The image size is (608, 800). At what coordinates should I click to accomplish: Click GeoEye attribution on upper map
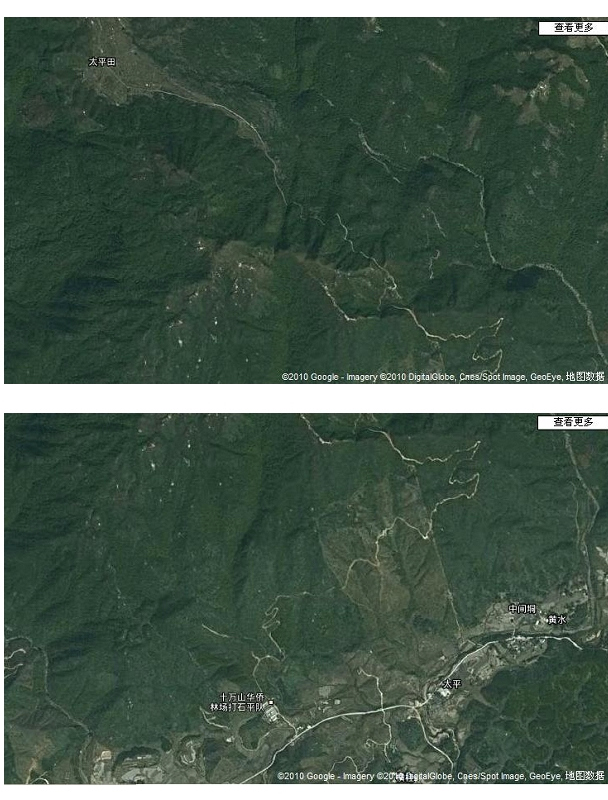point(546,377)
